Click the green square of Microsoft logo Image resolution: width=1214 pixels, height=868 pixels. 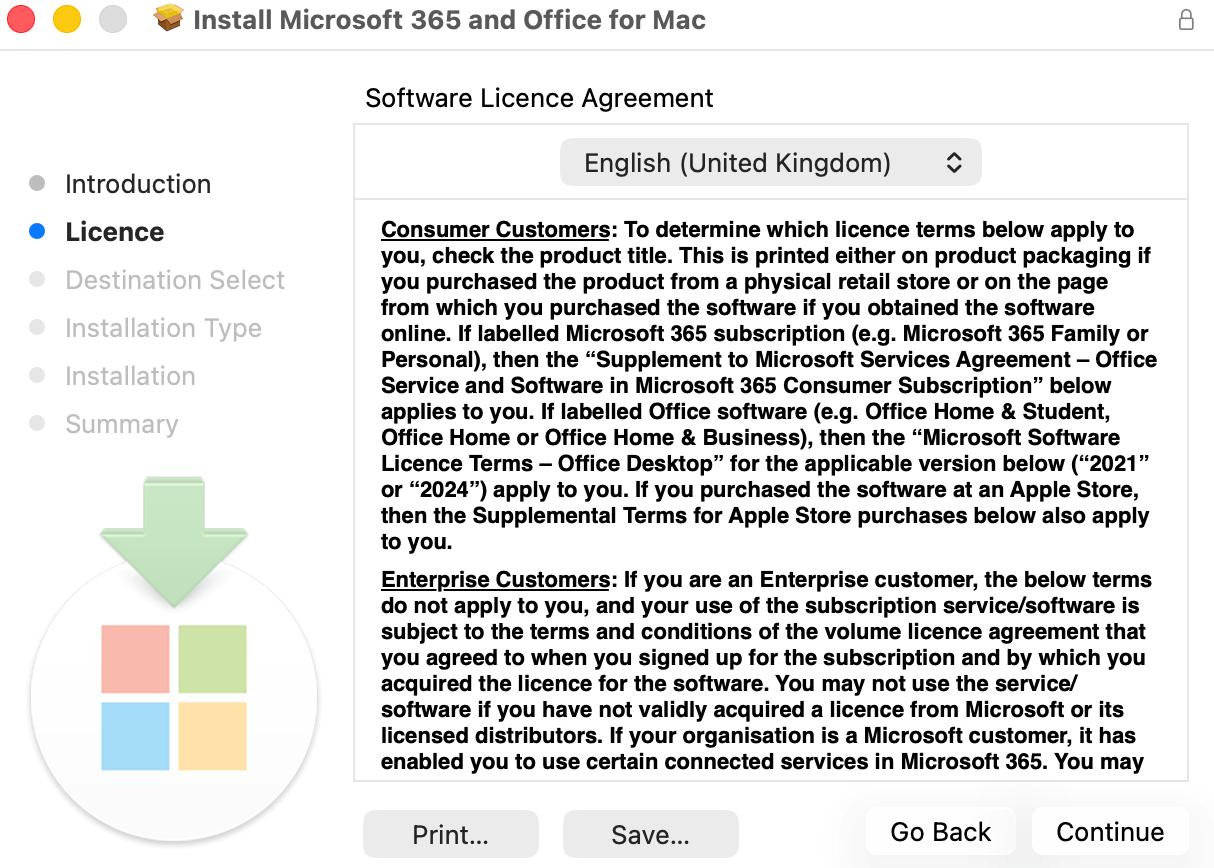pyautogui.click(x=212, y=659)
